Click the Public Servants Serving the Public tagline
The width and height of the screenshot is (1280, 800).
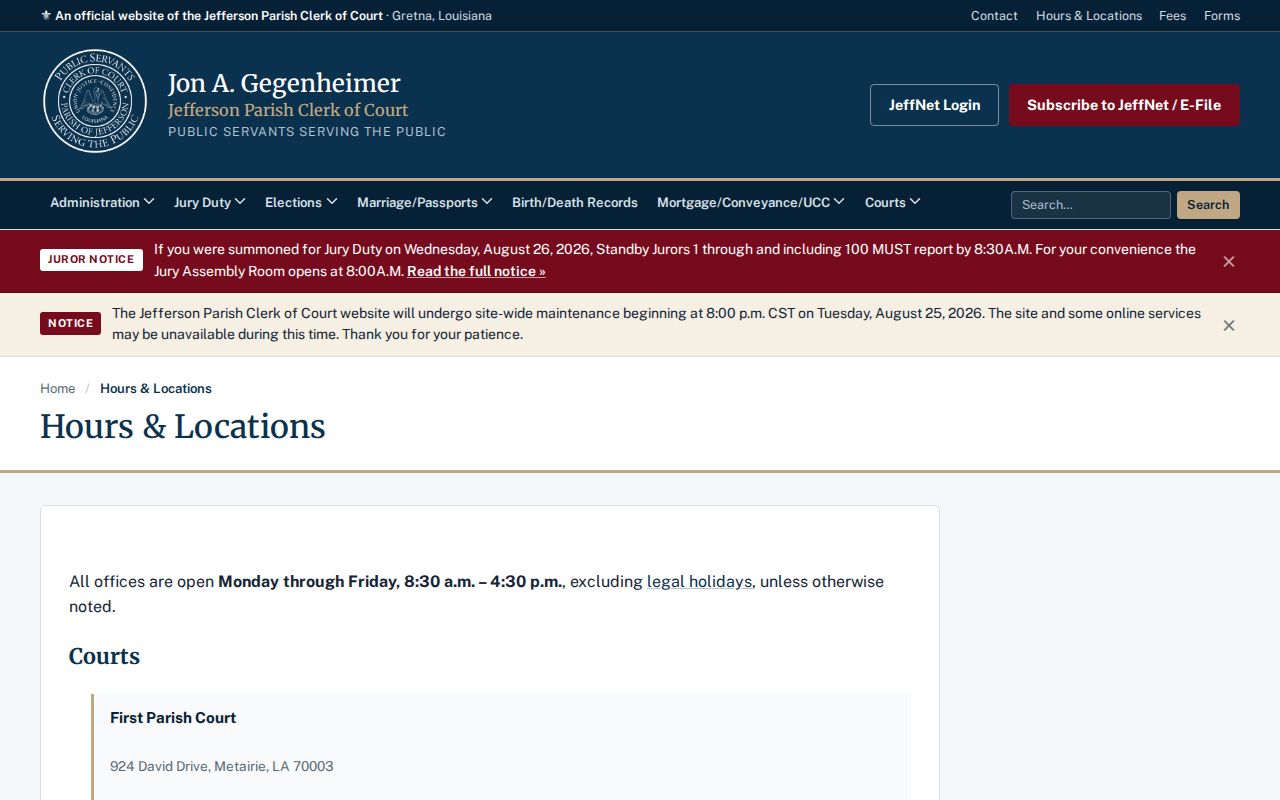[x=307, y=132]
